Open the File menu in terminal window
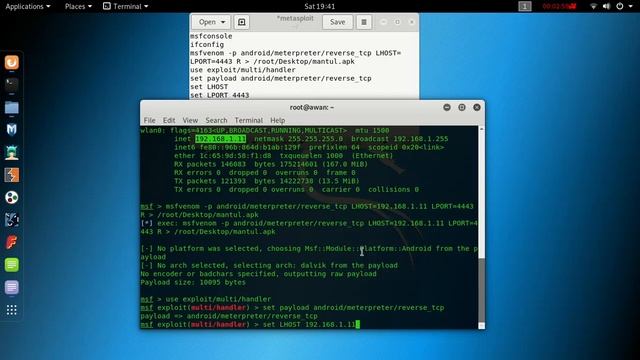 [149, 120]
